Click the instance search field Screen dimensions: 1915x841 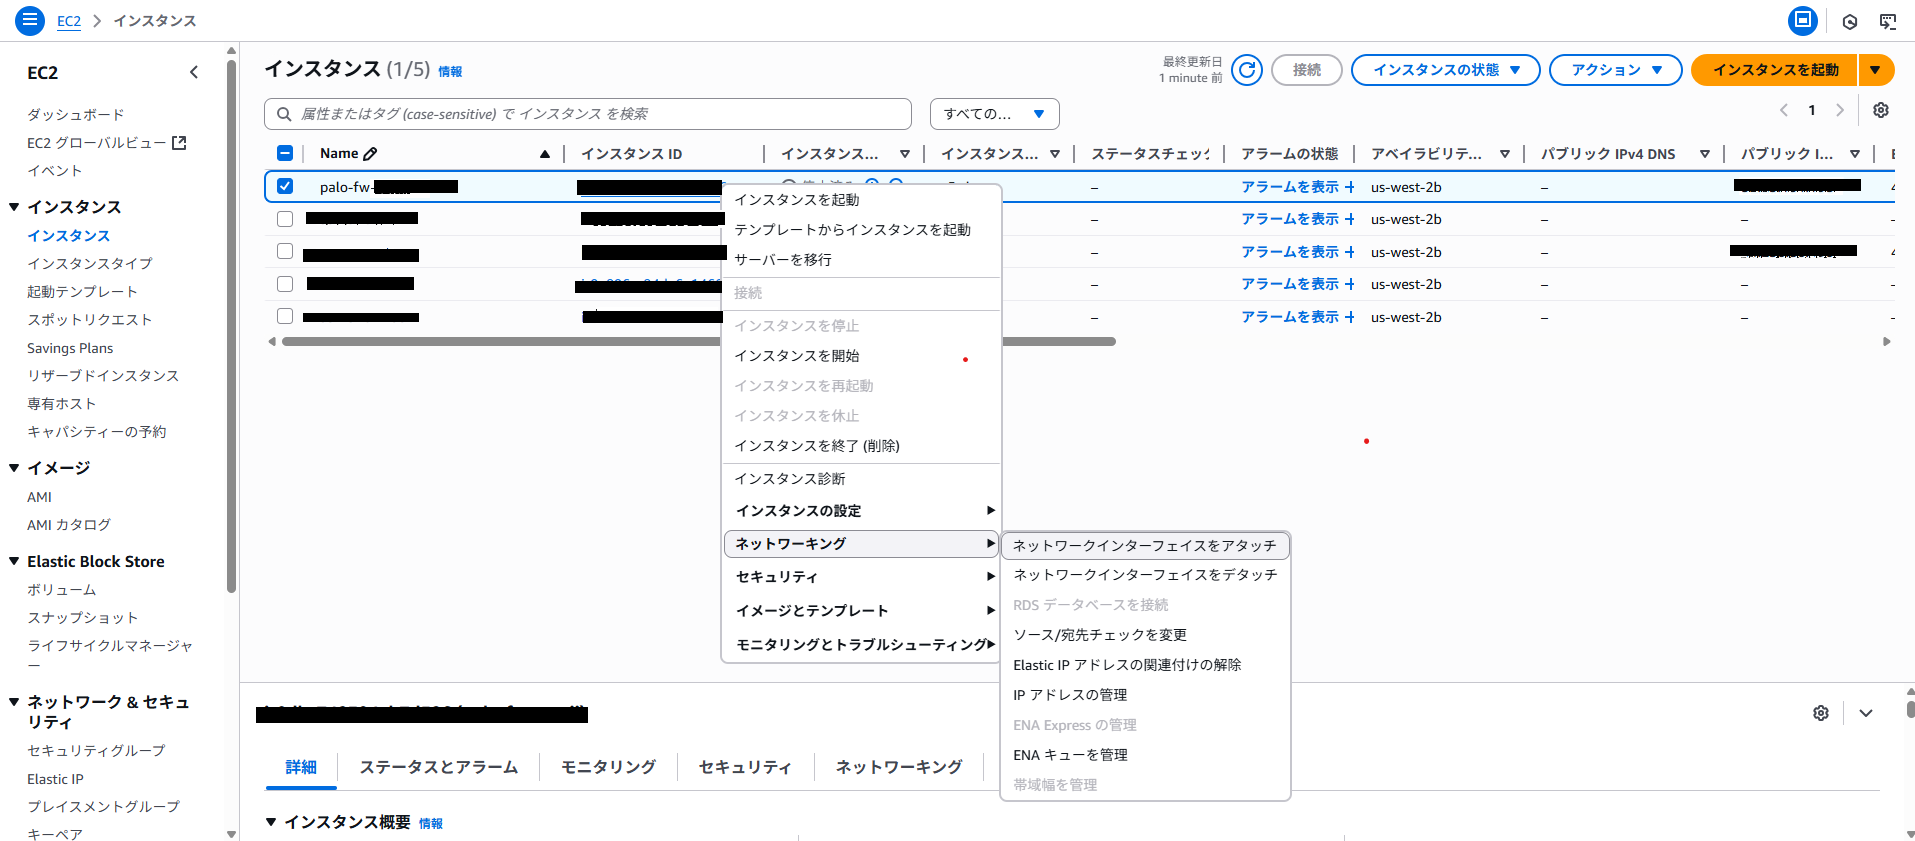[588, 114]
